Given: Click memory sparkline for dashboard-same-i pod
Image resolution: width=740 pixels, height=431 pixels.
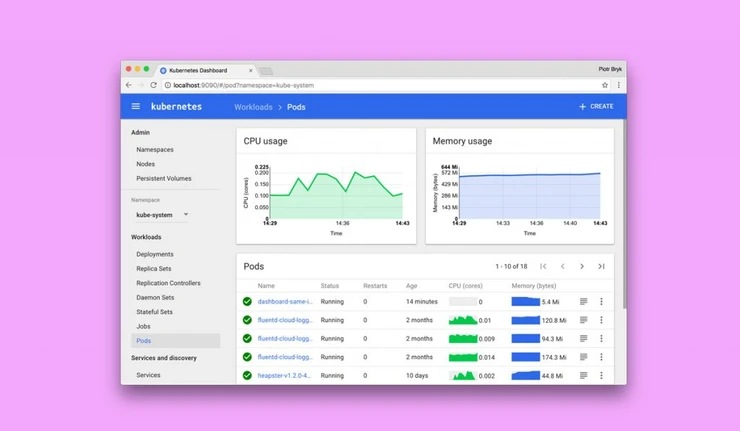Looking at the screenshot, I should point(526,301).
